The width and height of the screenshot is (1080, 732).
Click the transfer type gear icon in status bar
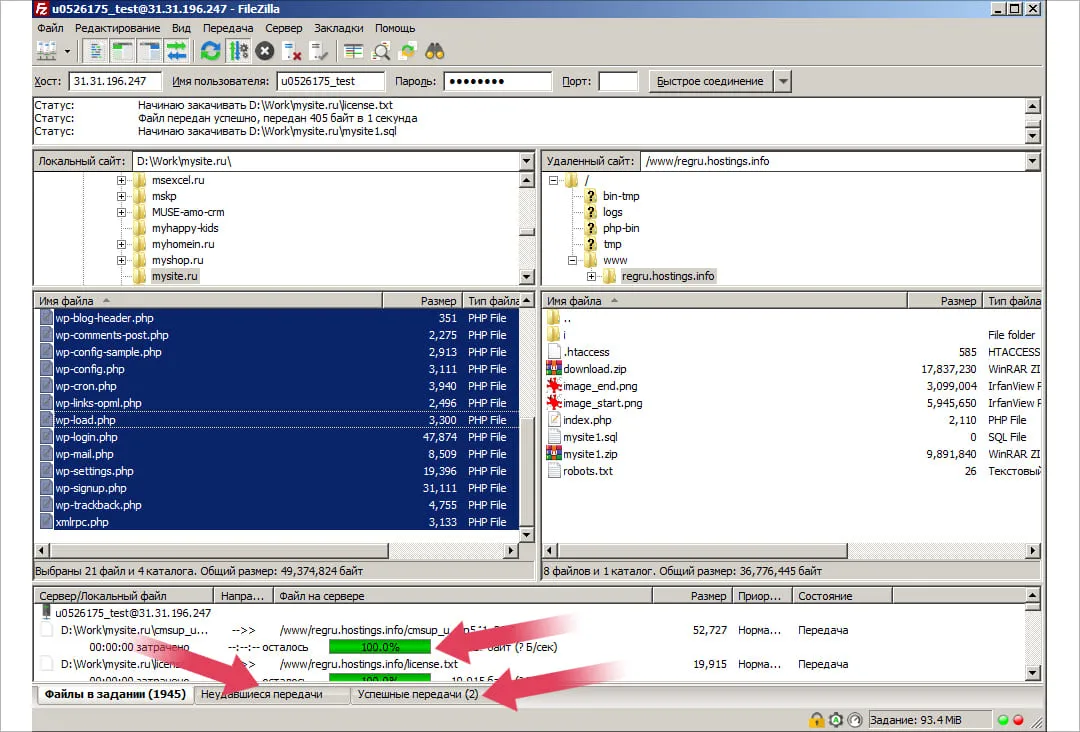(x=835, y=720)
